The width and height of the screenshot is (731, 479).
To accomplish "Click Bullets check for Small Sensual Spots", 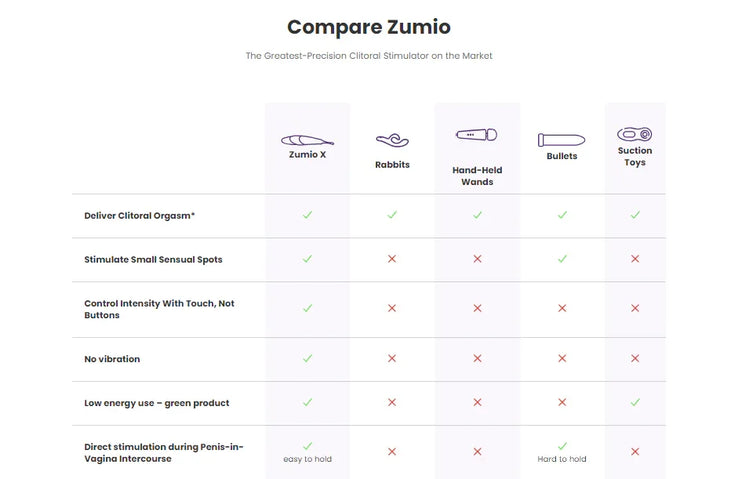I will pyautogui.click(x=562, y=259).
